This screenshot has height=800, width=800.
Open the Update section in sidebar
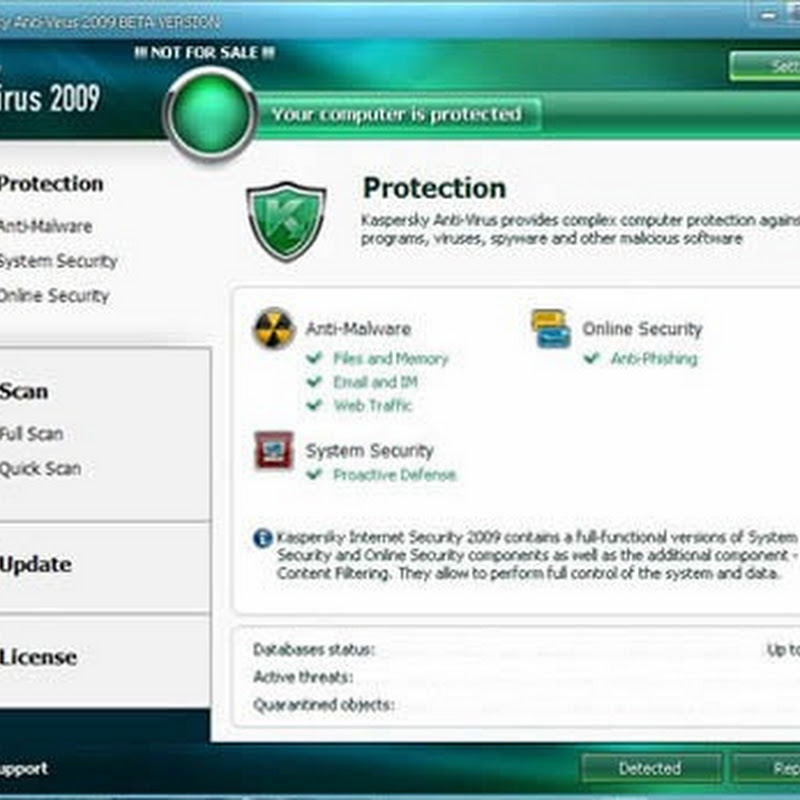[x=36, y=565]
